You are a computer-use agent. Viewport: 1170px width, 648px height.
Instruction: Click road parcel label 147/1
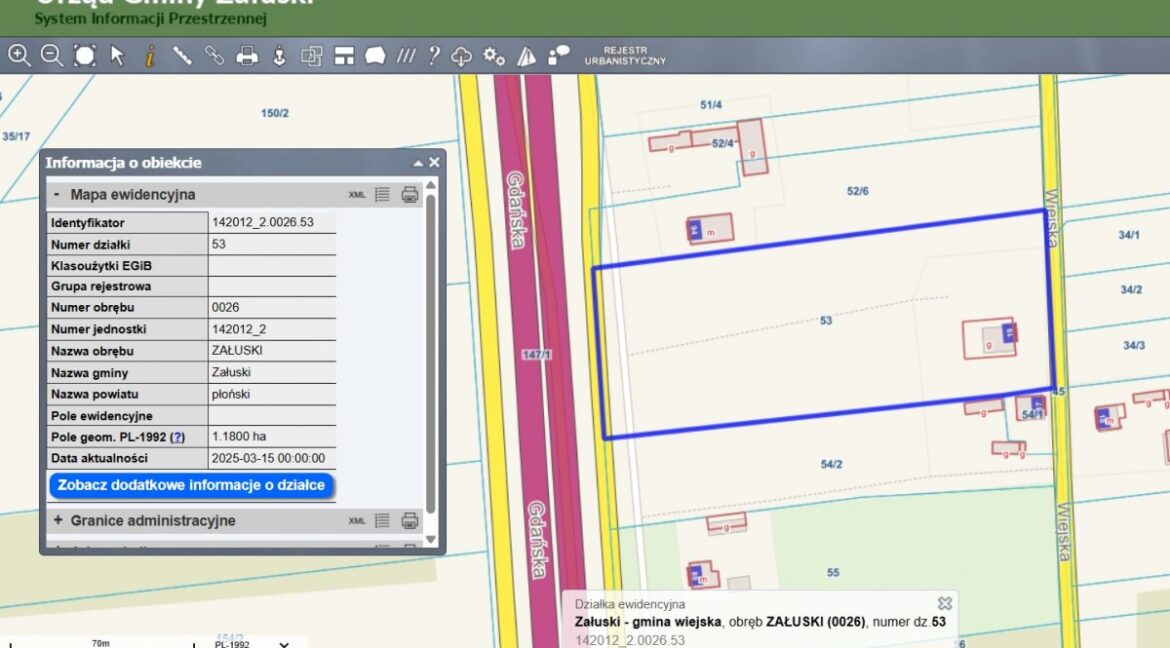tap(536, 355)
